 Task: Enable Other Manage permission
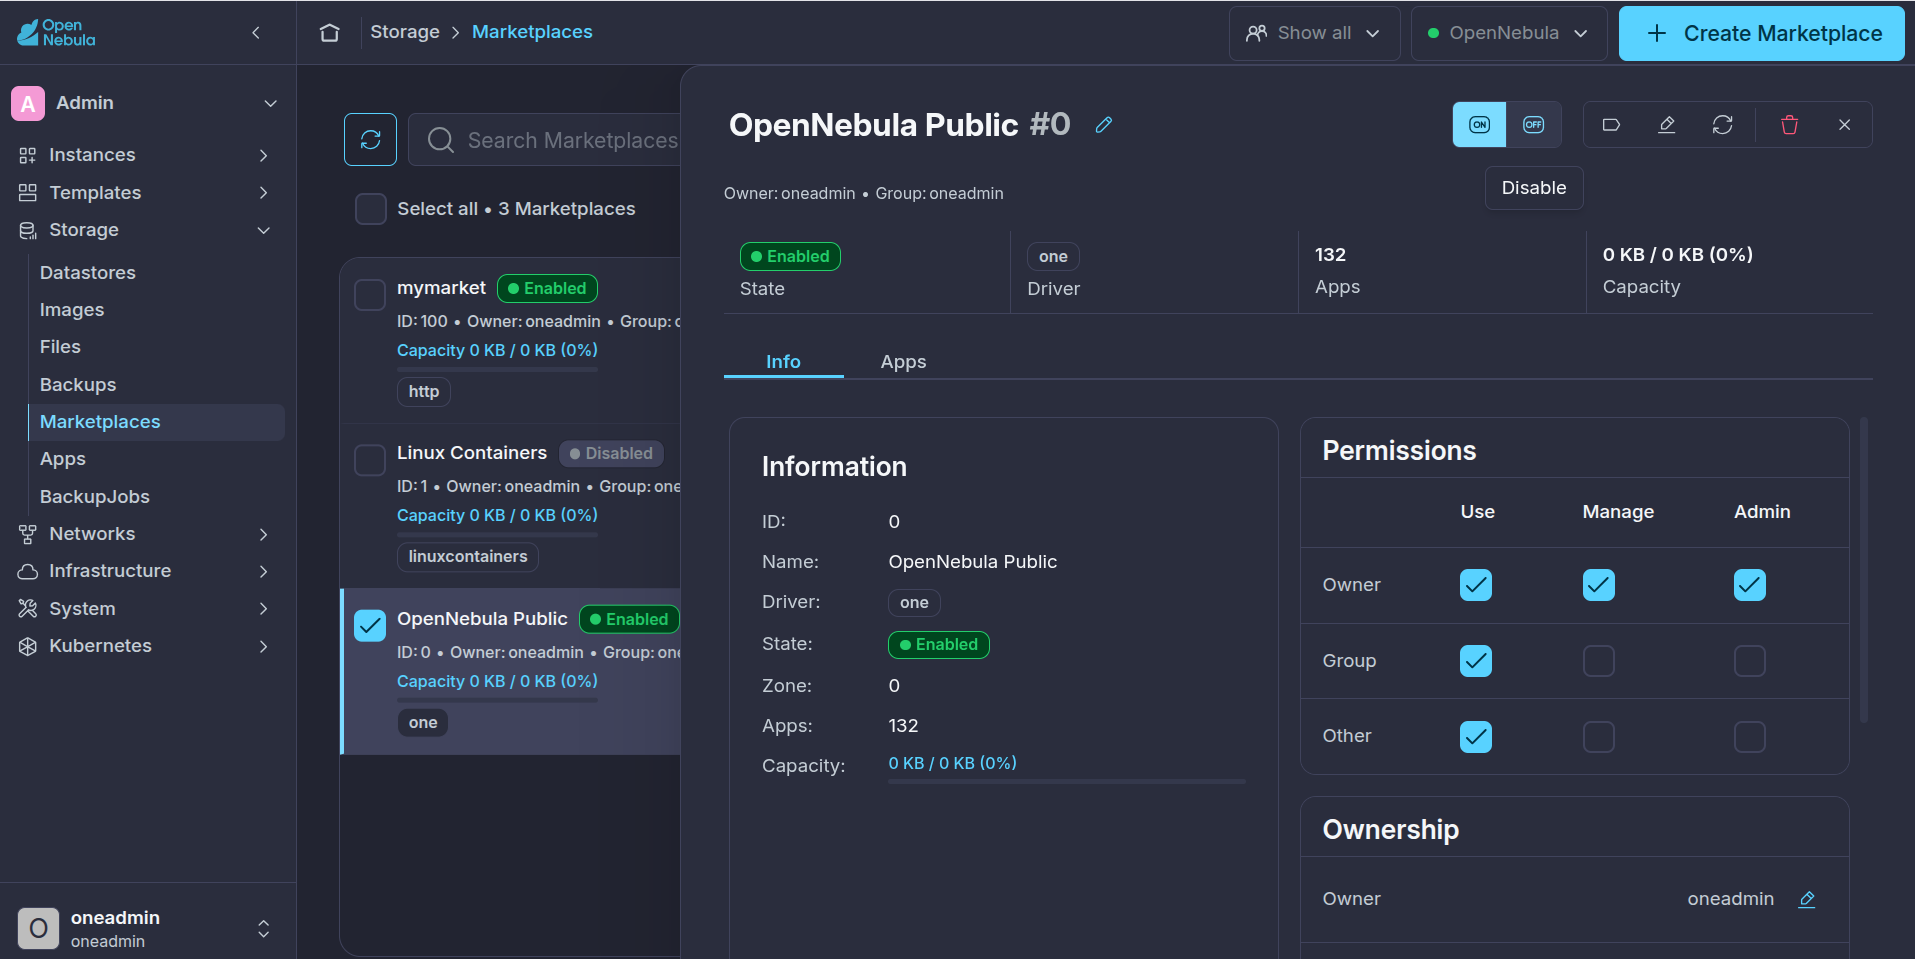[1599, 737]
